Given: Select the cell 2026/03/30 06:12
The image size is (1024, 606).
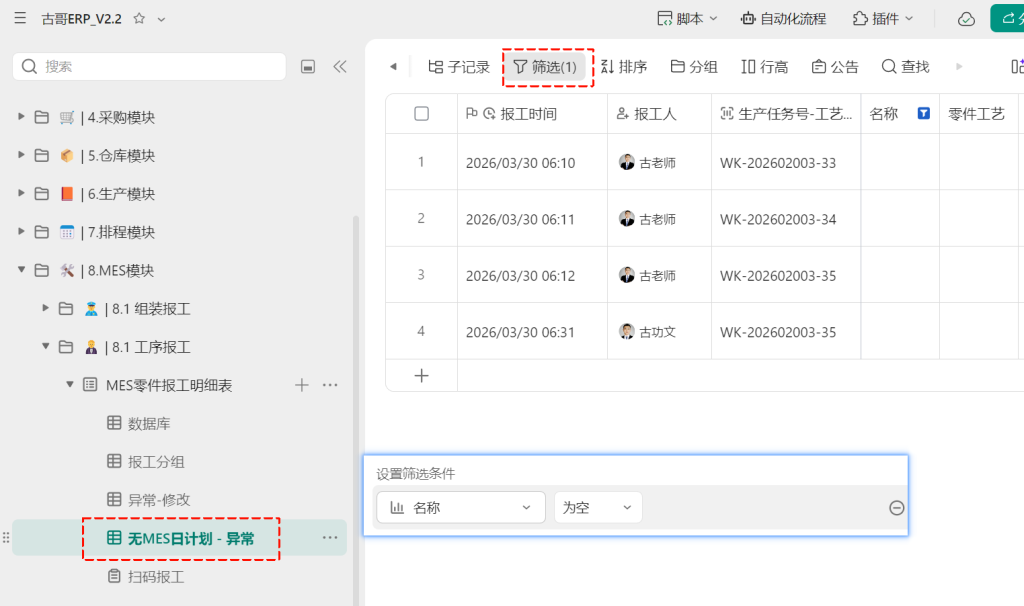Looking at the screenshot, I should pyautogui.click(x=532, y=275).
